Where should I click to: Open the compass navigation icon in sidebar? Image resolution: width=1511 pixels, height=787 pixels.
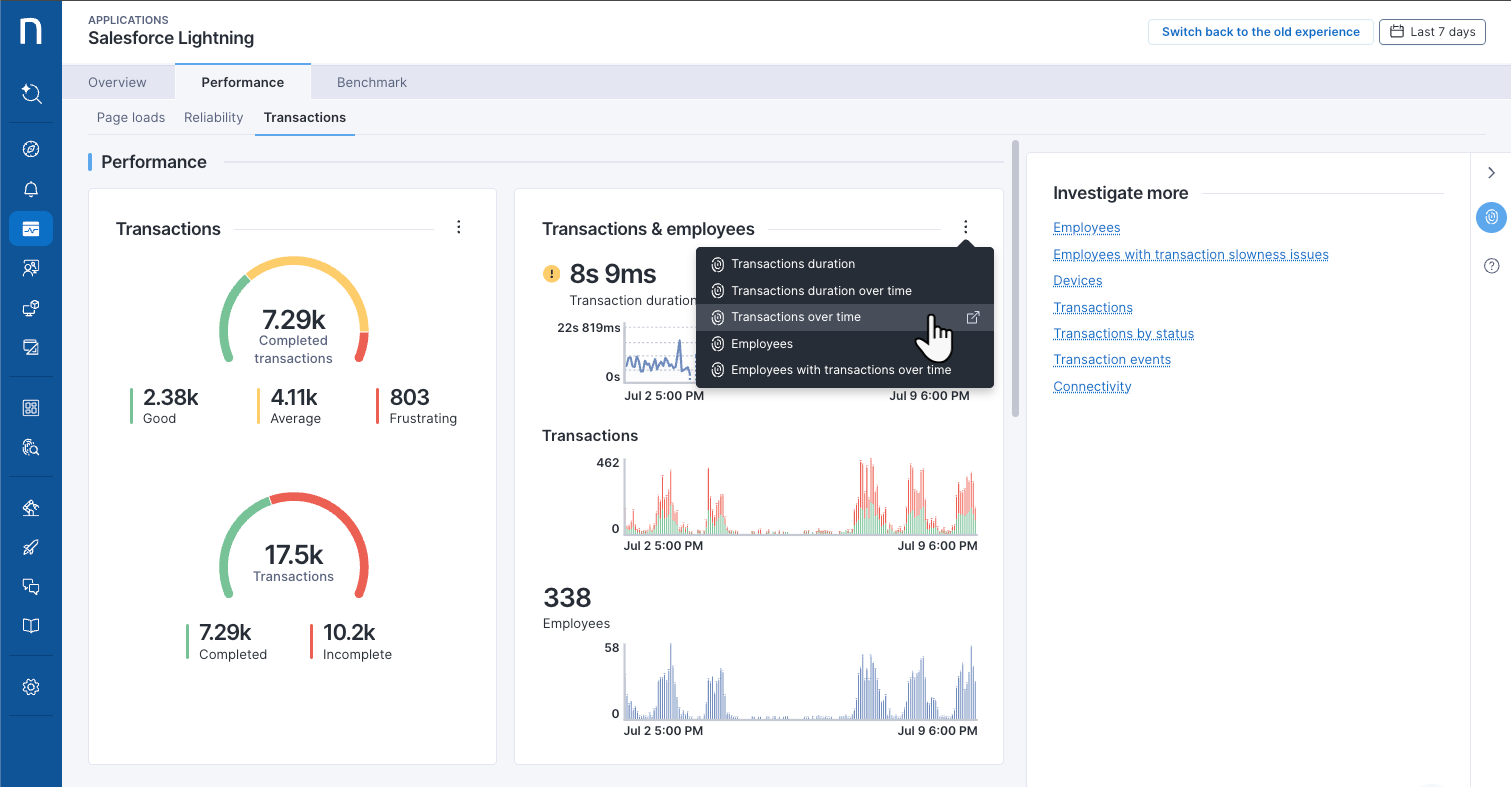[31, 149]
